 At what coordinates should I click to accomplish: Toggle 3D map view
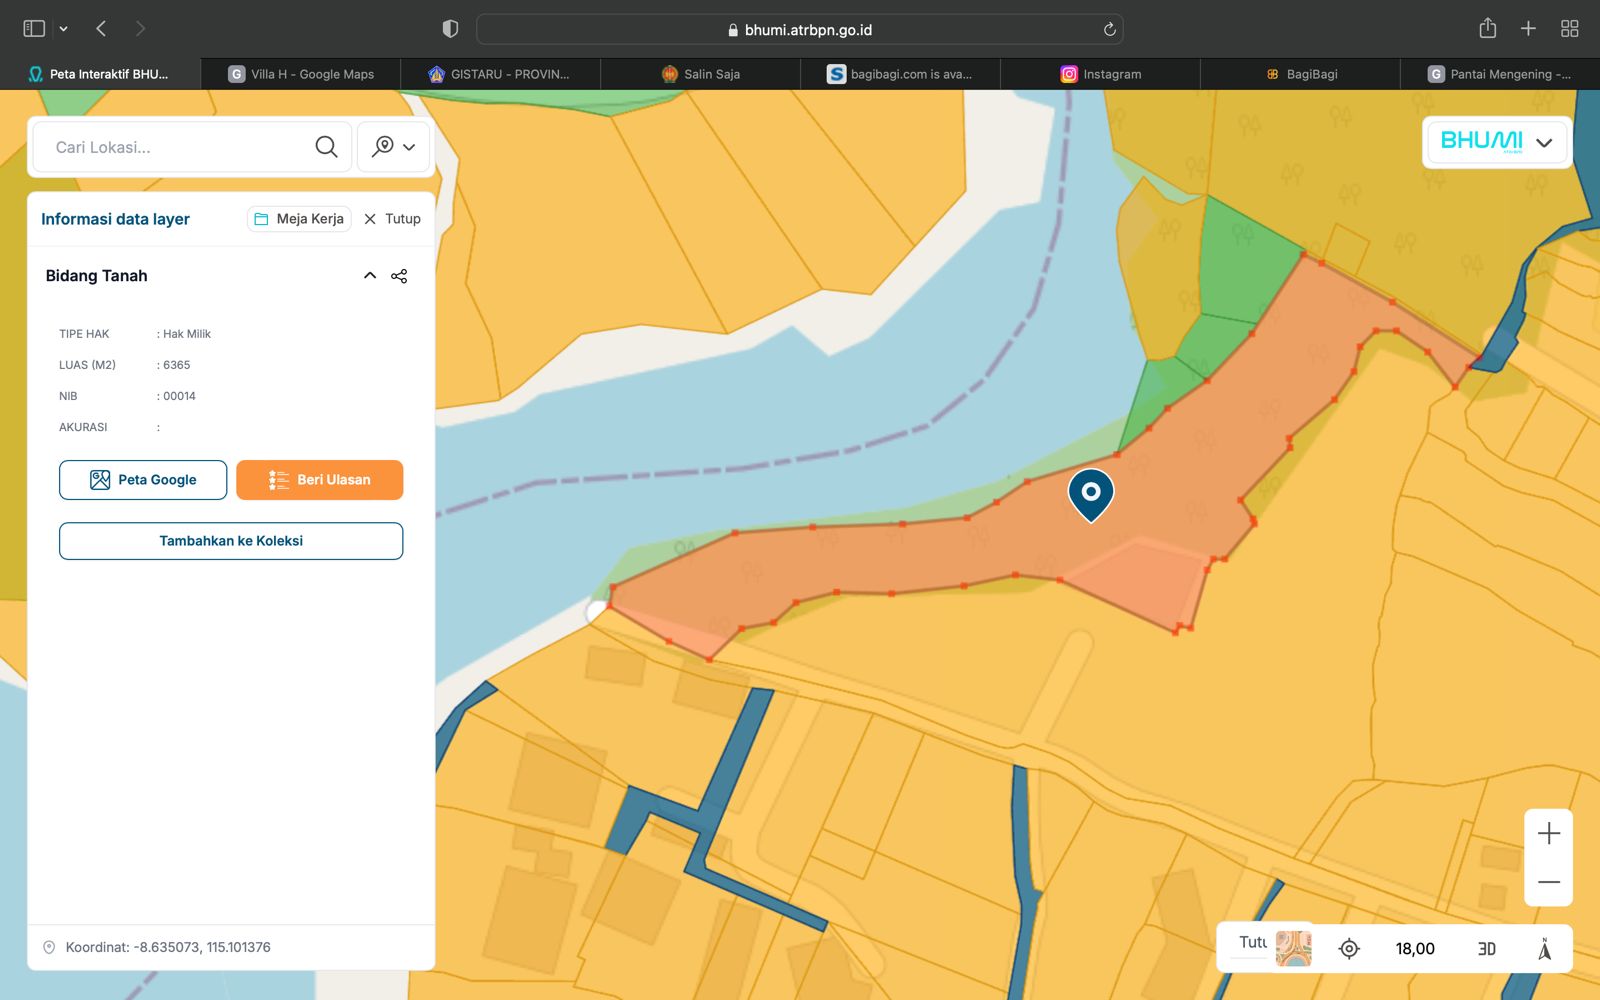[1486, 948]
